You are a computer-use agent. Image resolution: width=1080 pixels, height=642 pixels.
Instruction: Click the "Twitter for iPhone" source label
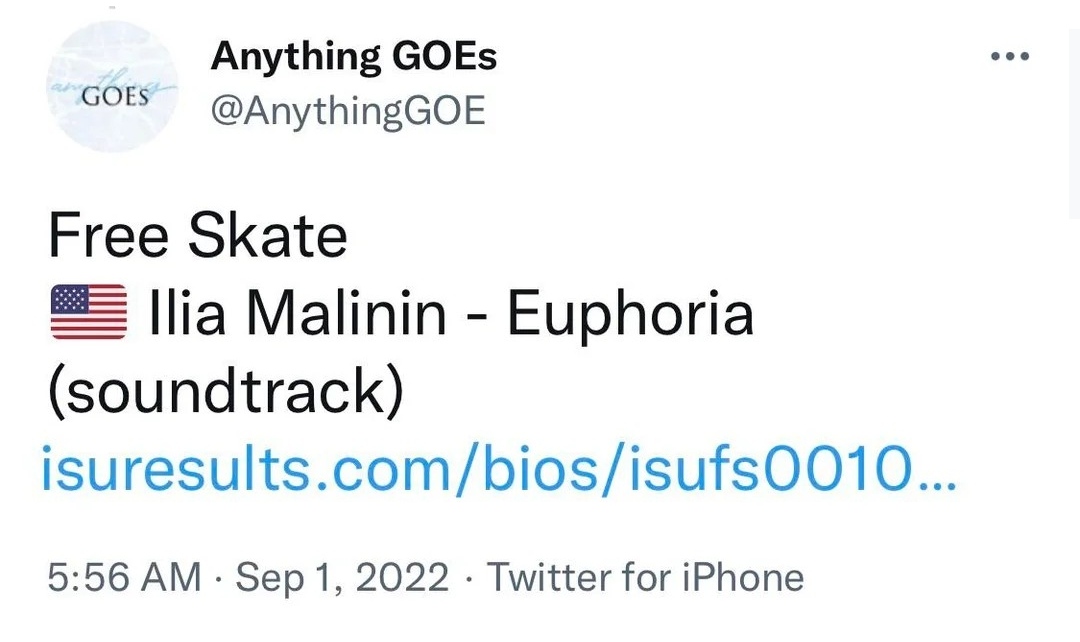coord(645,578)
